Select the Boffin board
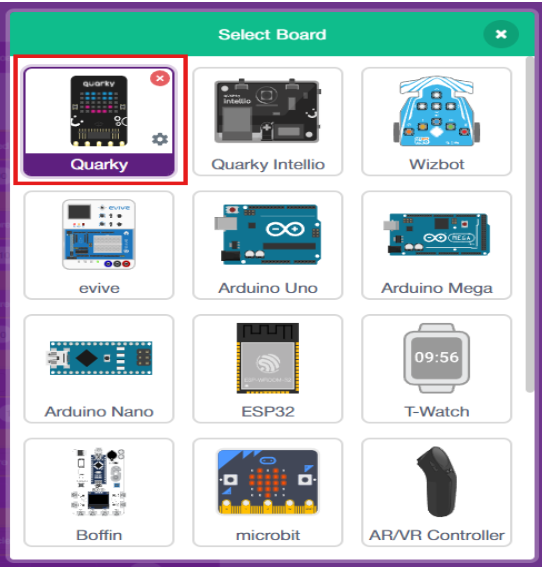The width and height of the screenshot is (542, 567). (x=99, y=493)
